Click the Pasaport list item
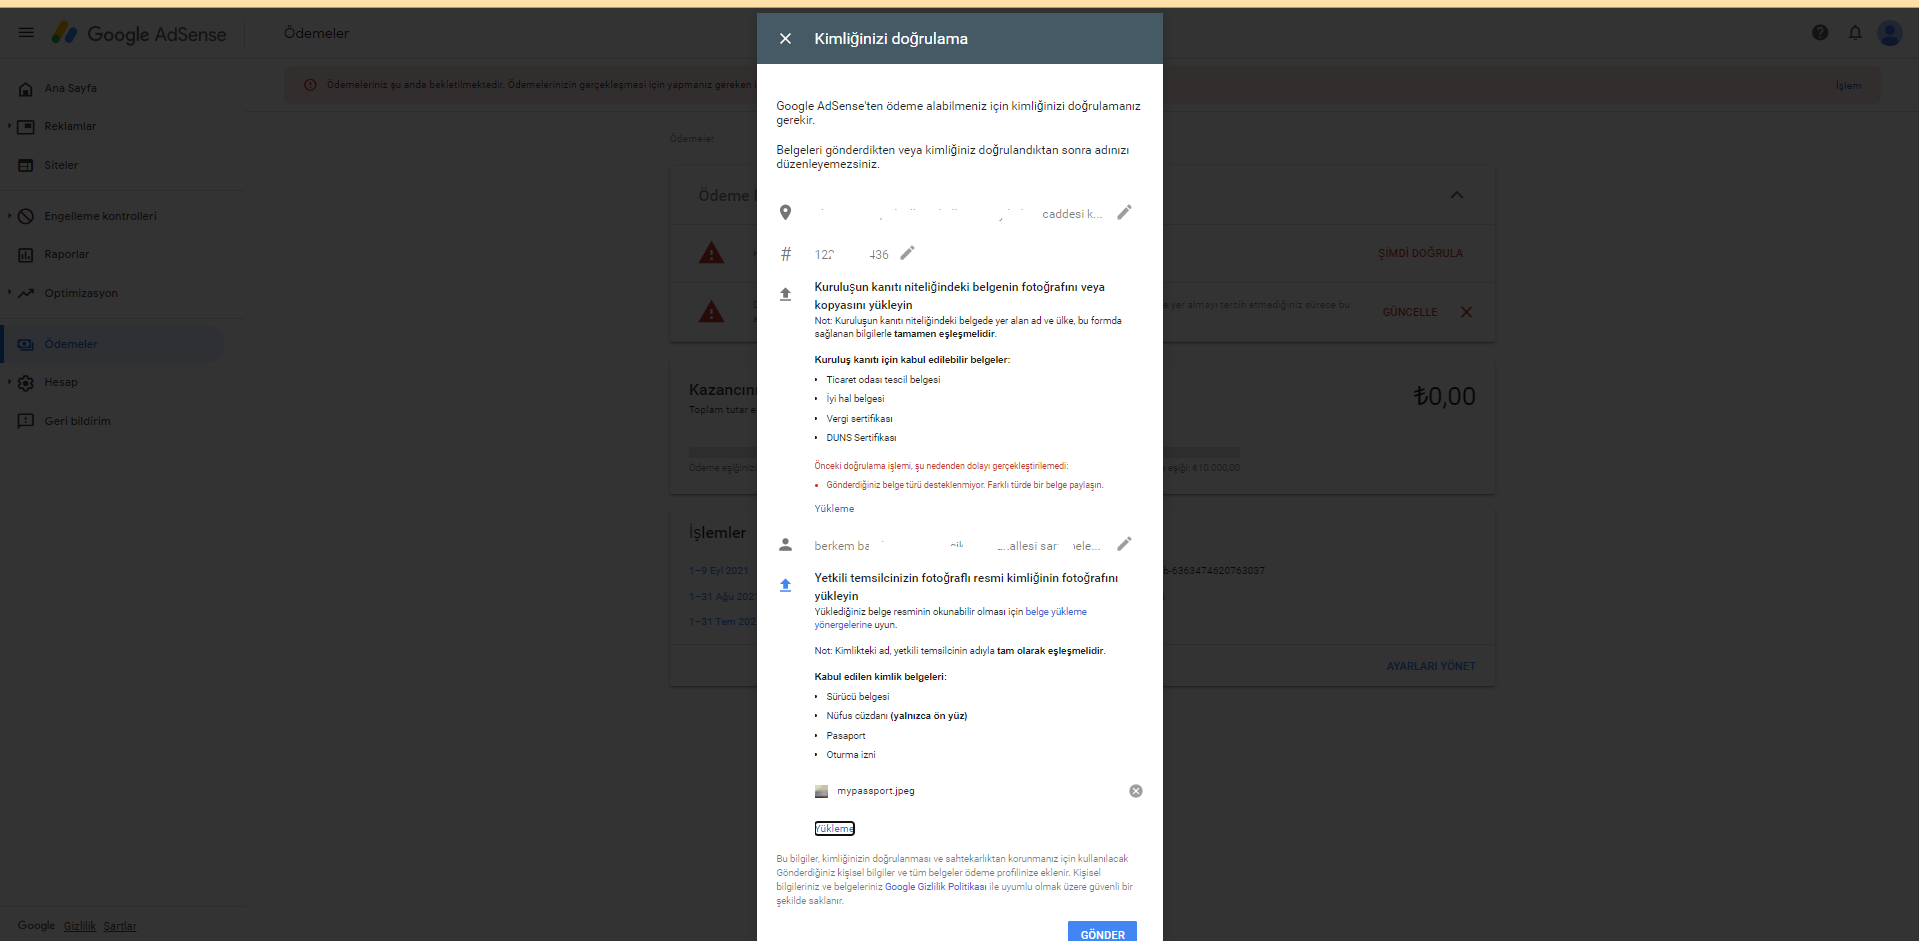The height and width of the screenshot is (941, 1919). point(846,736)
